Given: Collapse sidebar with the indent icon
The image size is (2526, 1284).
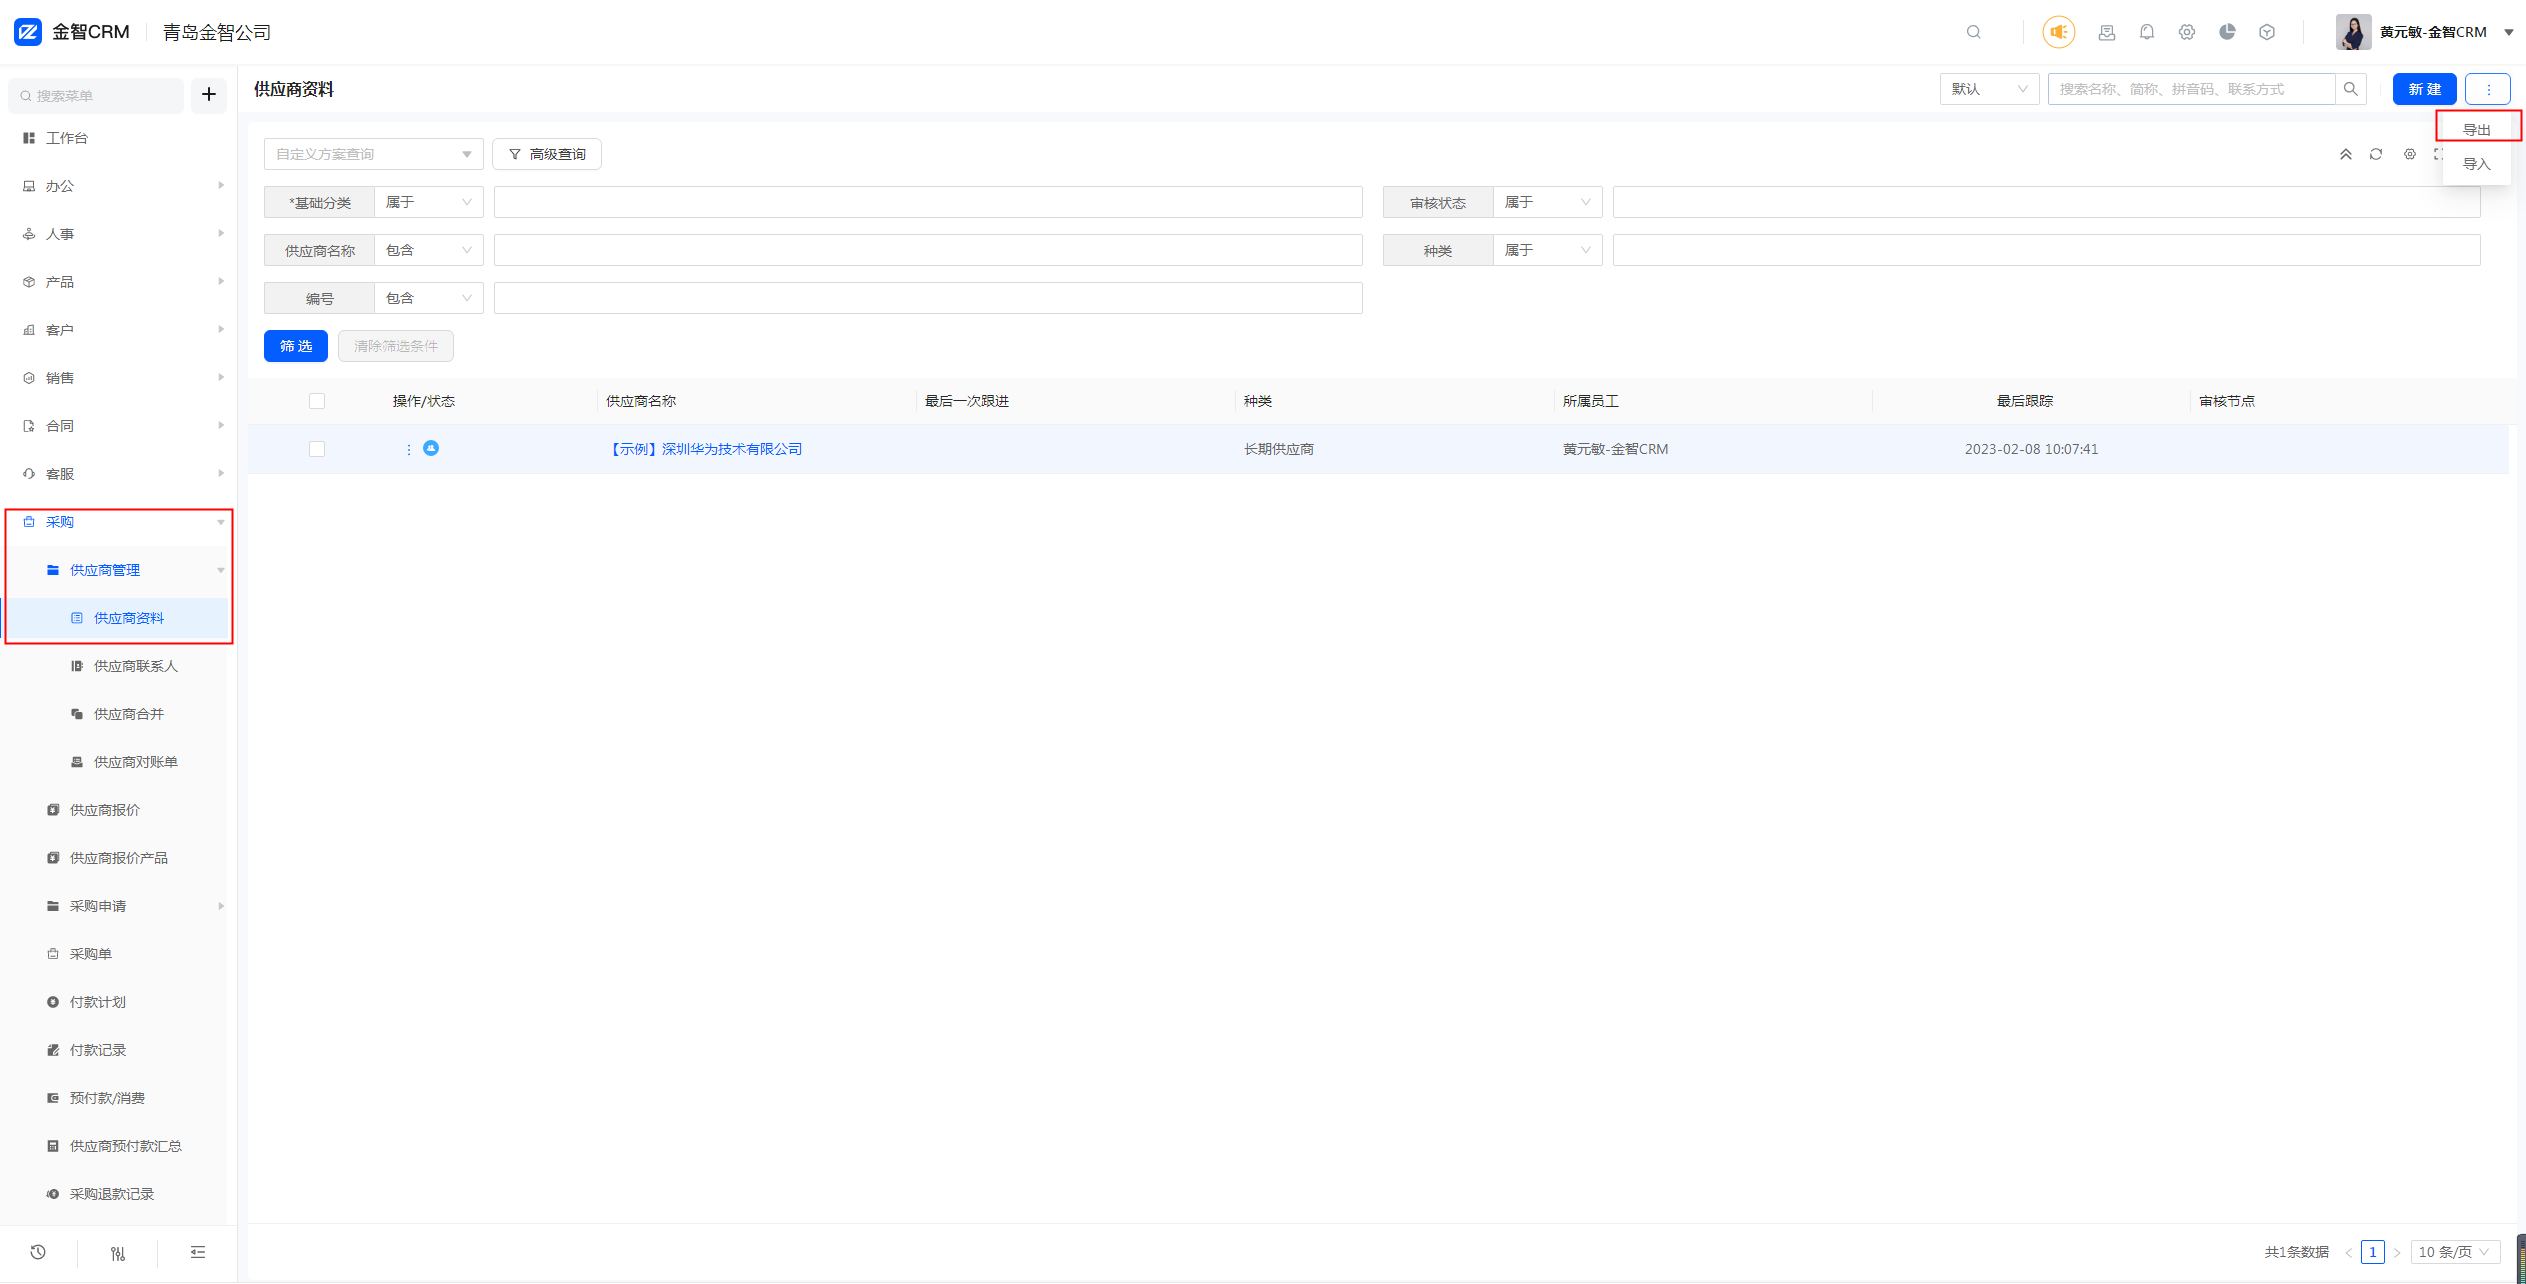Looking at the screenshot, I should coord(198,1252).
